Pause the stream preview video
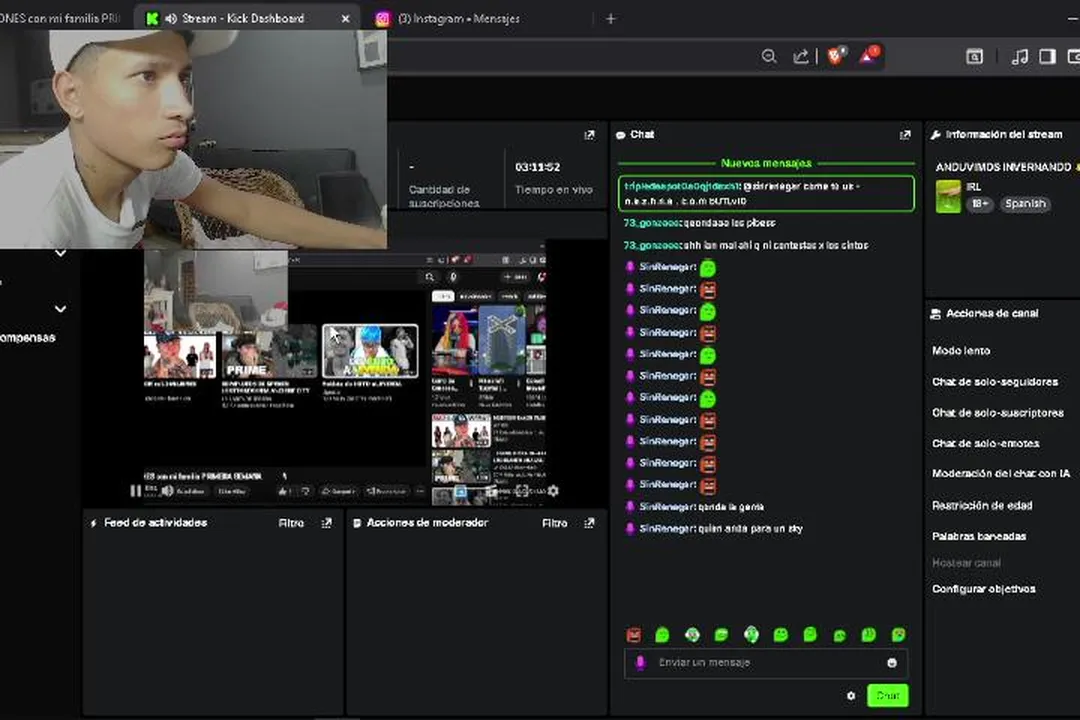This screenshot has width=1080, height=720. point(135,491)
